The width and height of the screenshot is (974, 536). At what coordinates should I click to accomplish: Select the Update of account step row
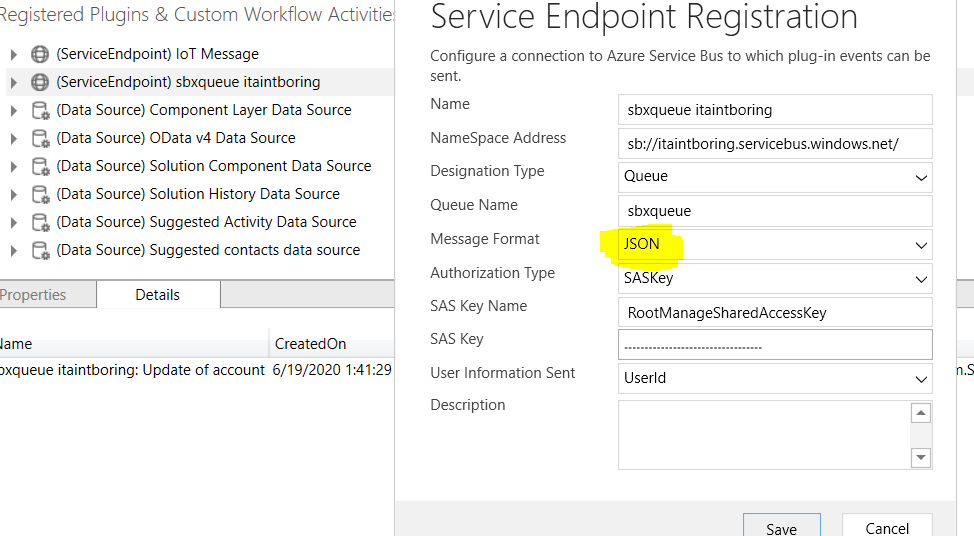pos(197,370)
